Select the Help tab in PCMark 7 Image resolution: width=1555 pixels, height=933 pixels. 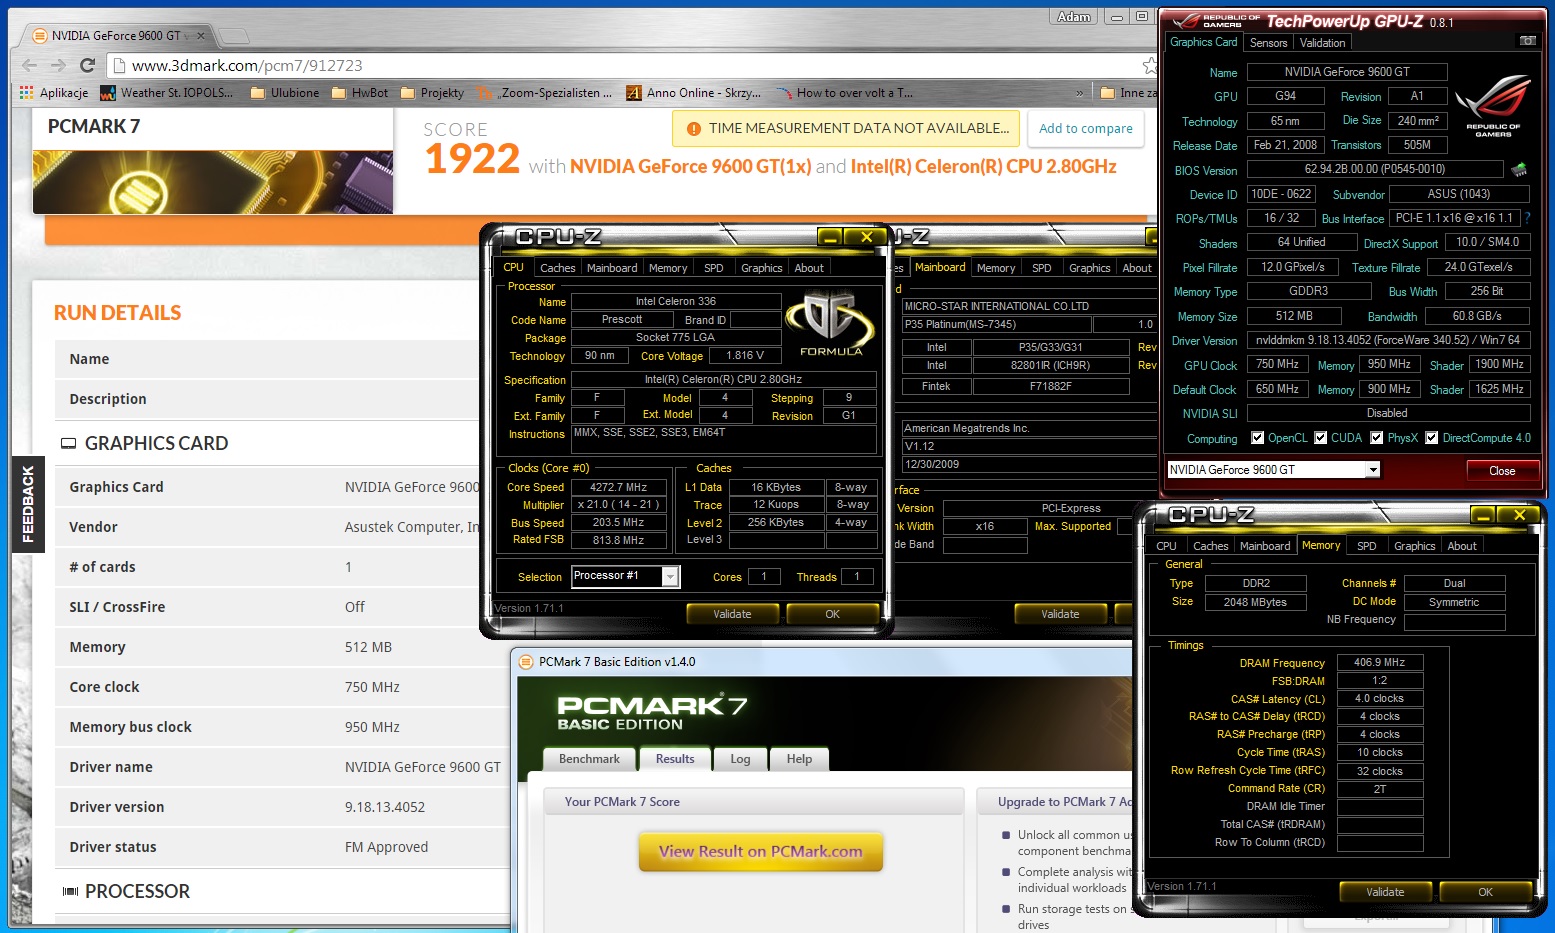pos(799,759)
